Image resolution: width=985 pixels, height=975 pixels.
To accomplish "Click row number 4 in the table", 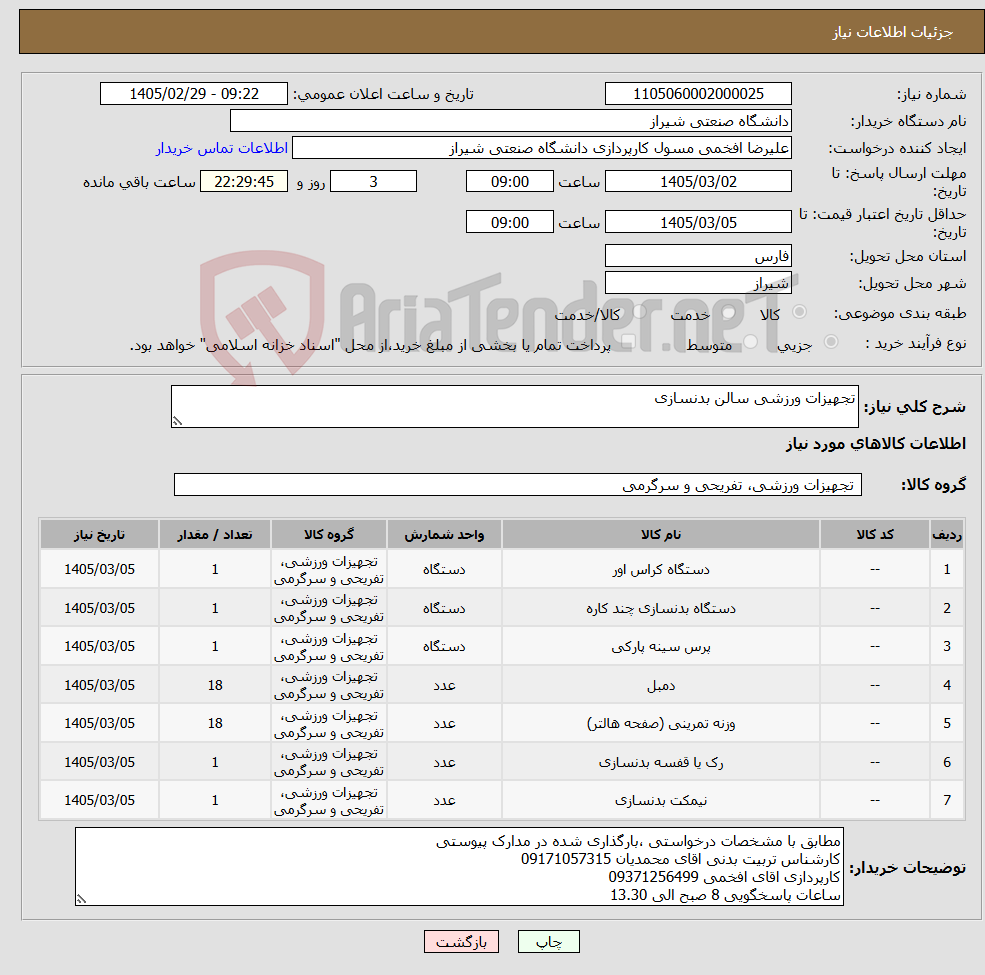I will (947, 685).
